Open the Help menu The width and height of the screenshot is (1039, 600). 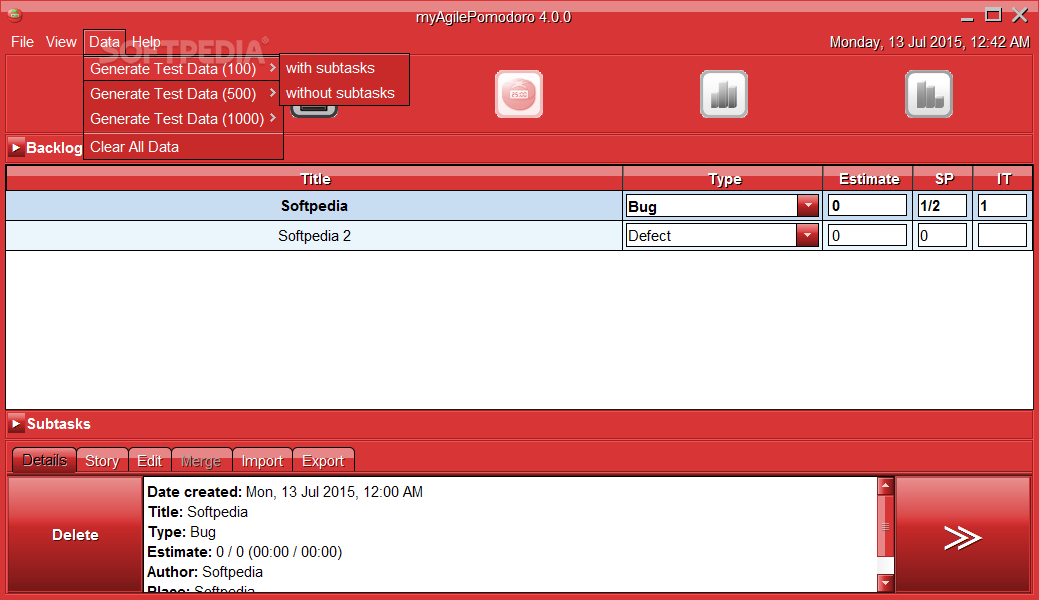[x=146, y=42]
